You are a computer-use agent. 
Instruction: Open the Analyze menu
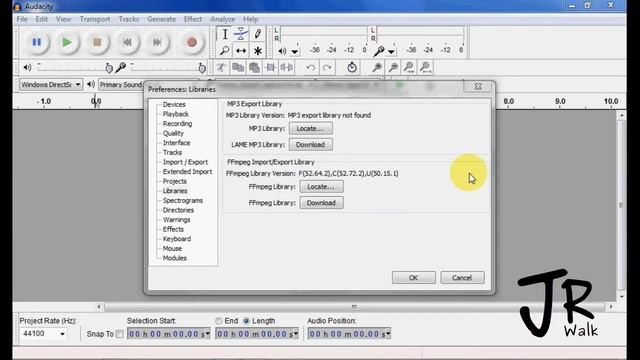click(222, 19)
